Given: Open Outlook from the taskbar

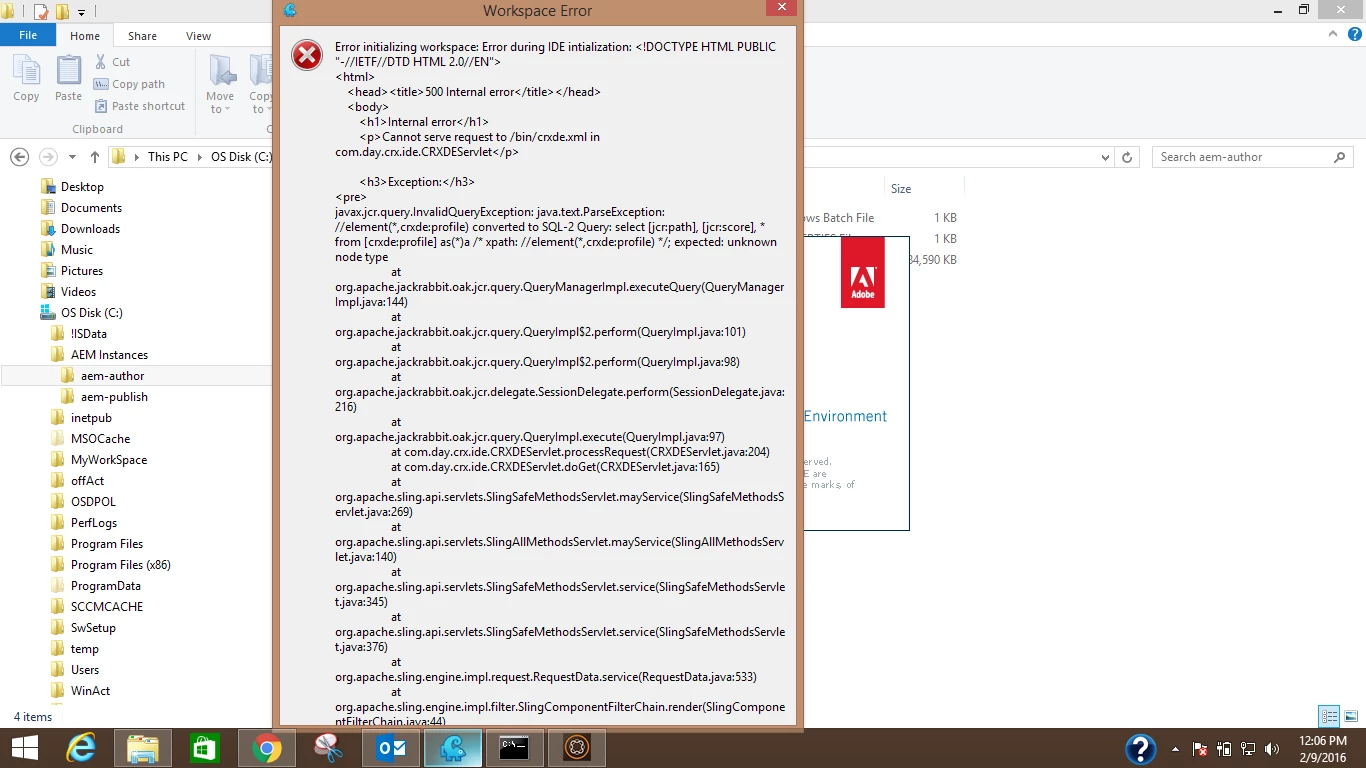Looking at the screenshot, I should pos(390,748).
